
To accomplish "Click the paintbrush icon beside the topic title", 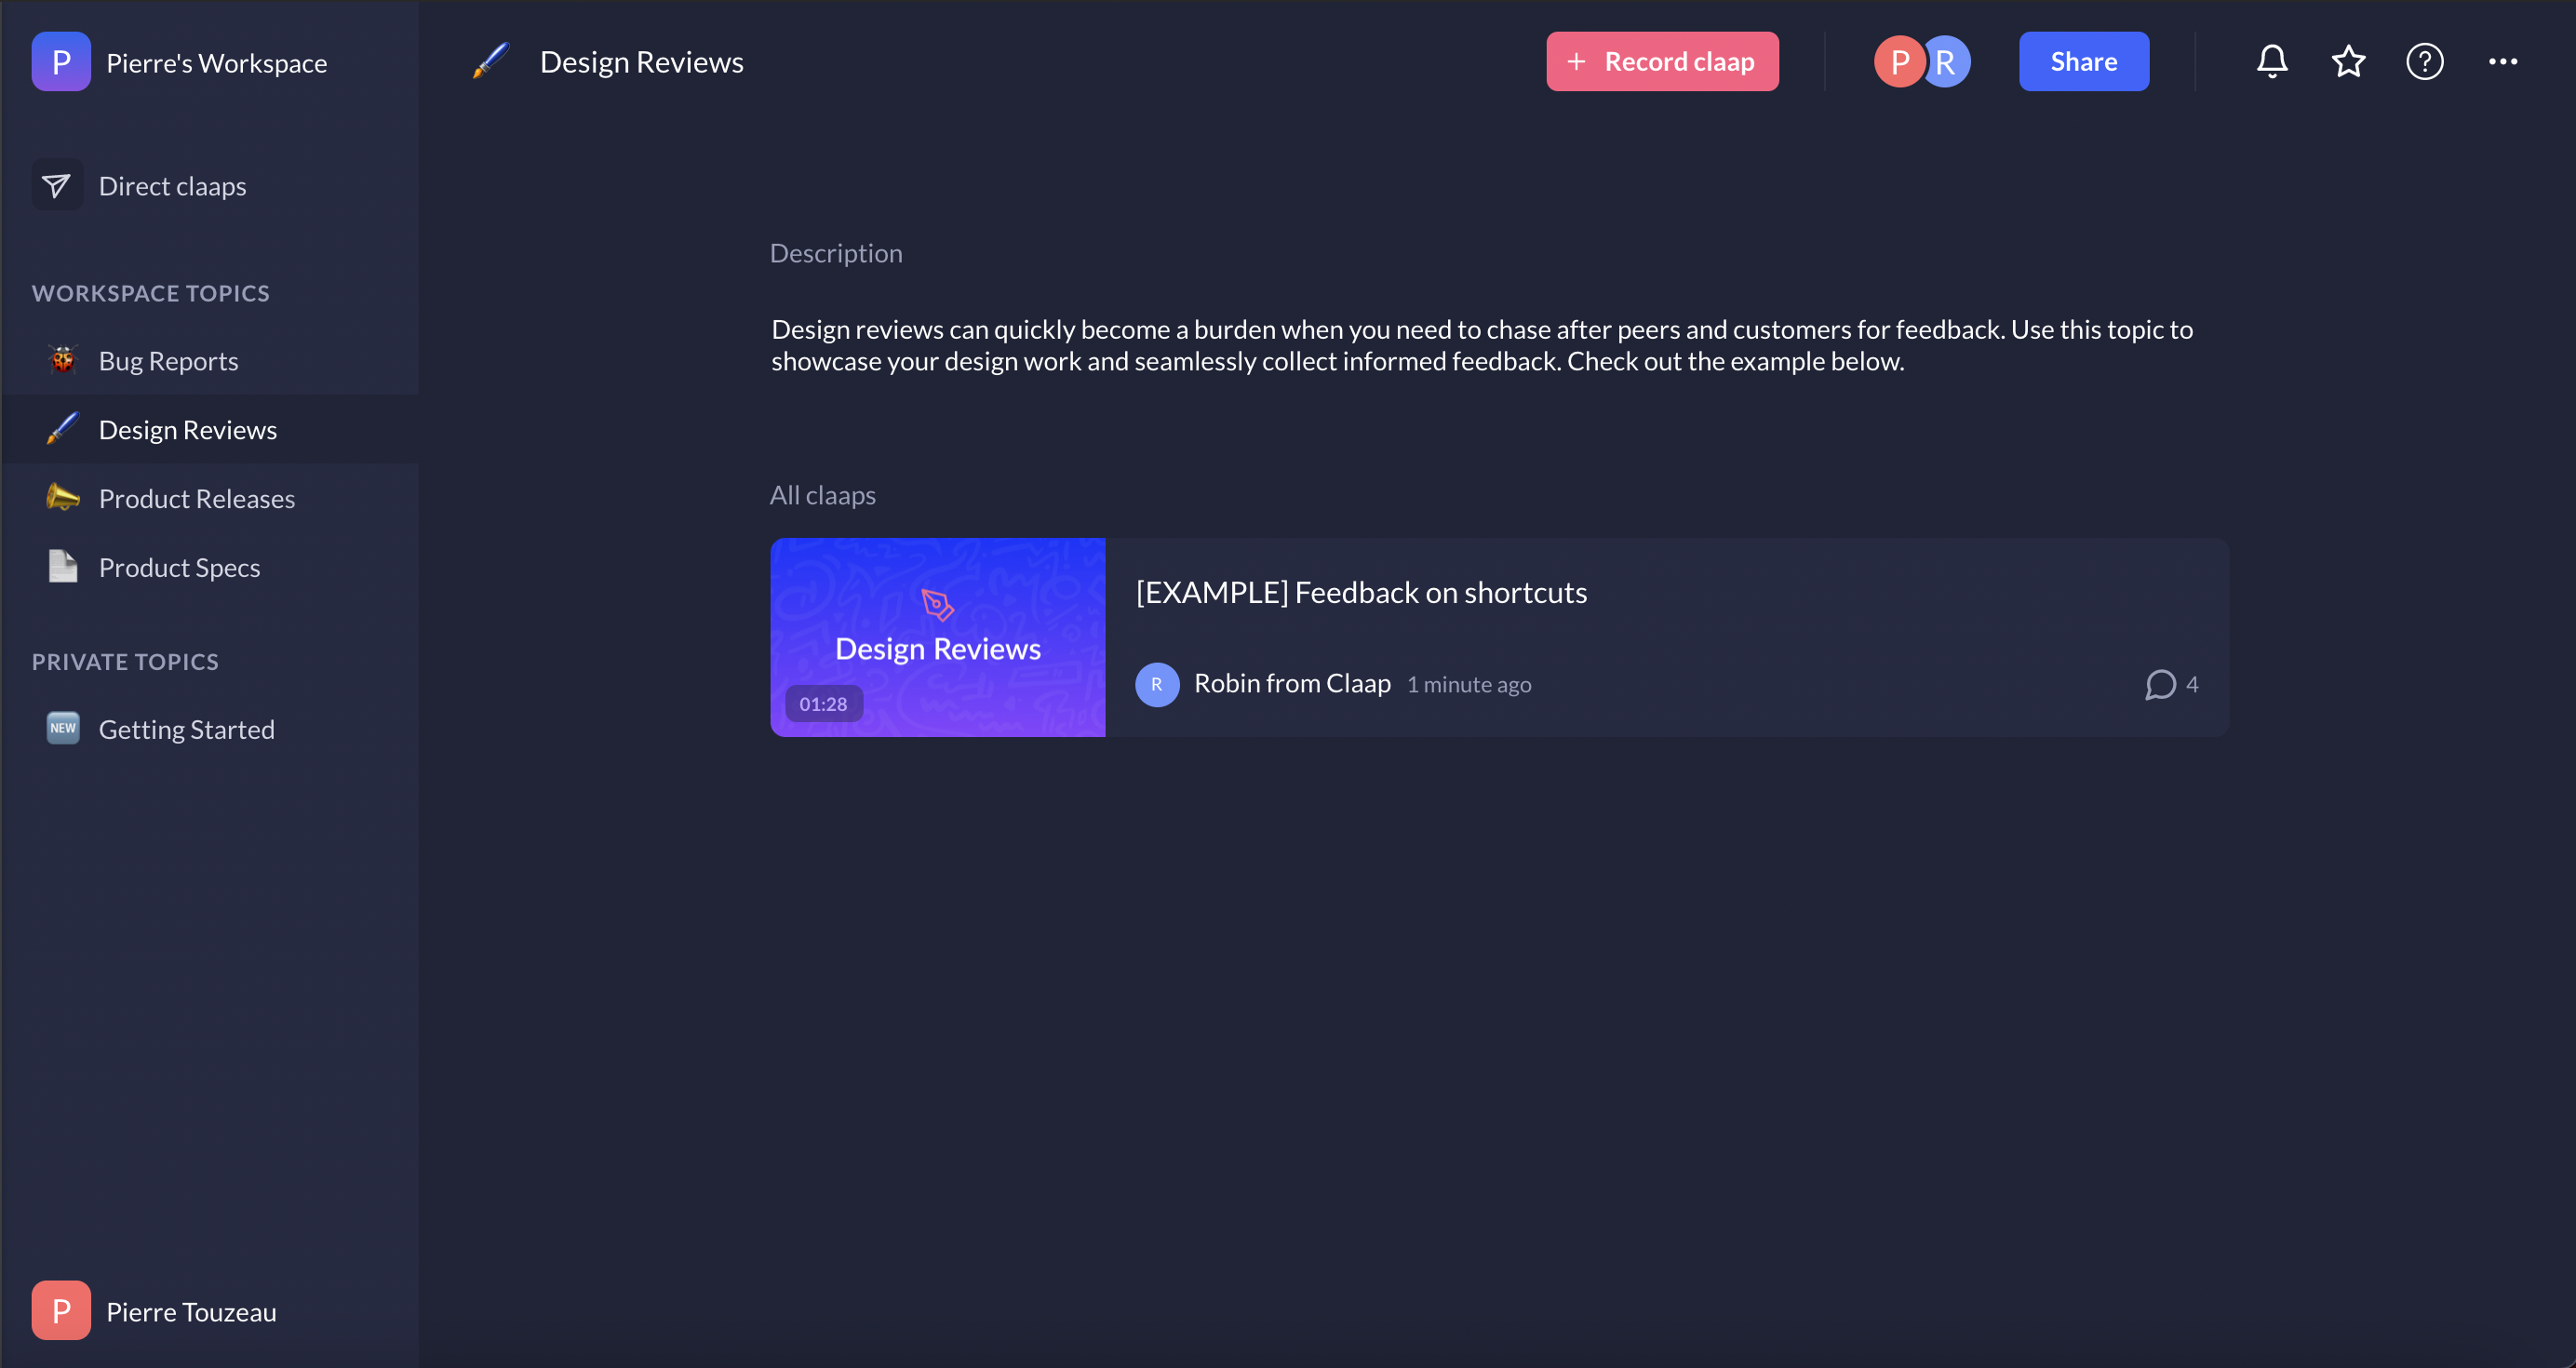I will tap(491, 62).
